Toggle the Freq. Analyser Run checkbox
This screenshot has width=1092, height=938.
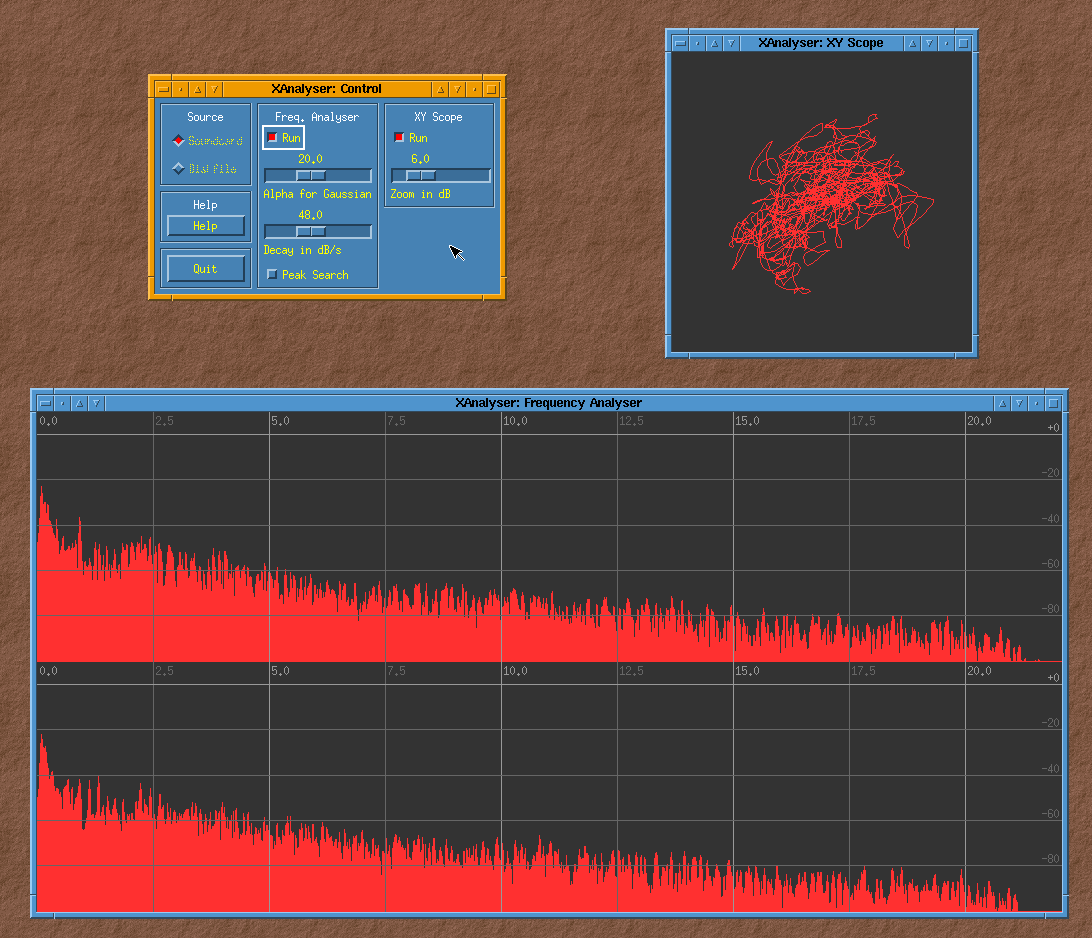272,138
